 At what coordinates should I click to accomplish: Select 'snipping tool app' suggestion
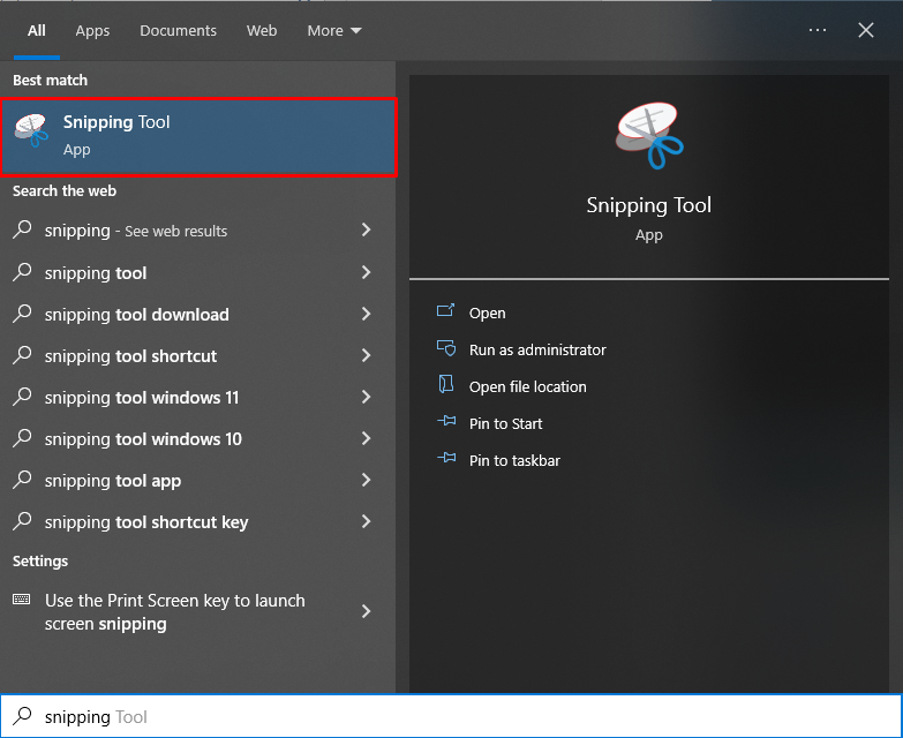point(198,480)
